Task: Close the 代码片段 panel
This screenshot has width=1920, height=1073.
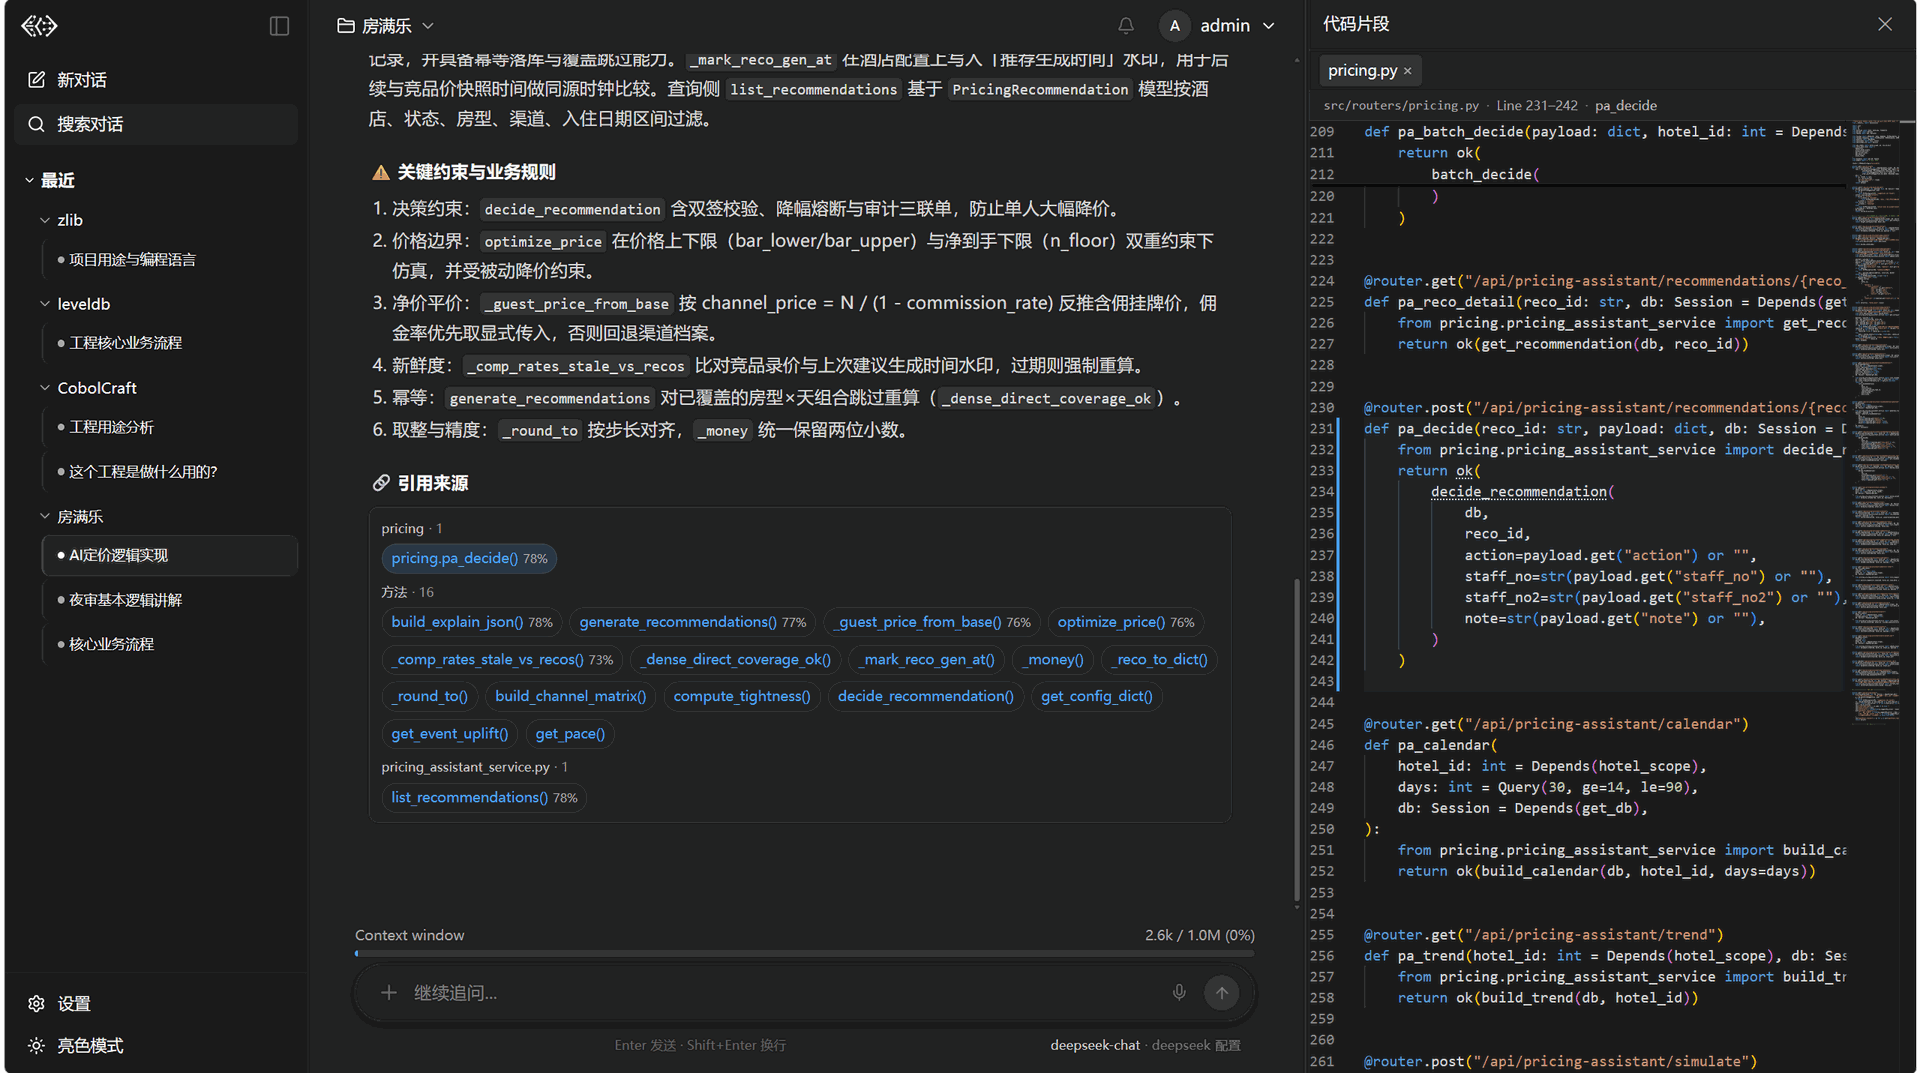Action: coord(1884,24)
